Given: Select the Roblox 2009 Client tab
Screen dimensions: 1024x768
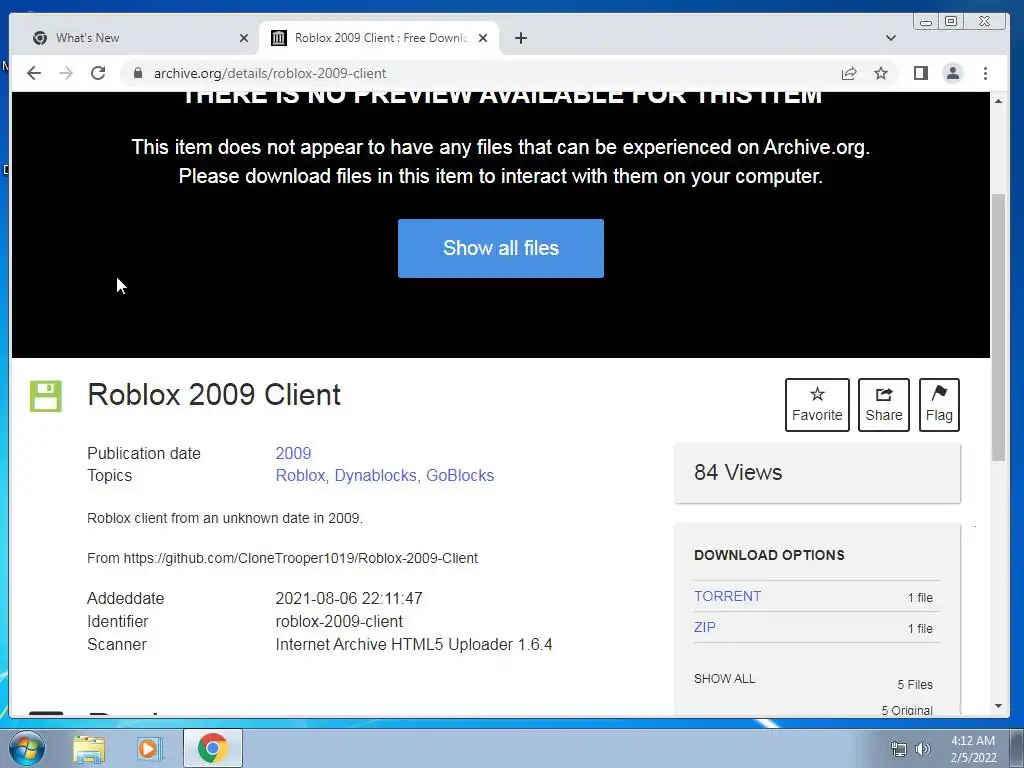Looking at the screenshot, I should [379, 38].
